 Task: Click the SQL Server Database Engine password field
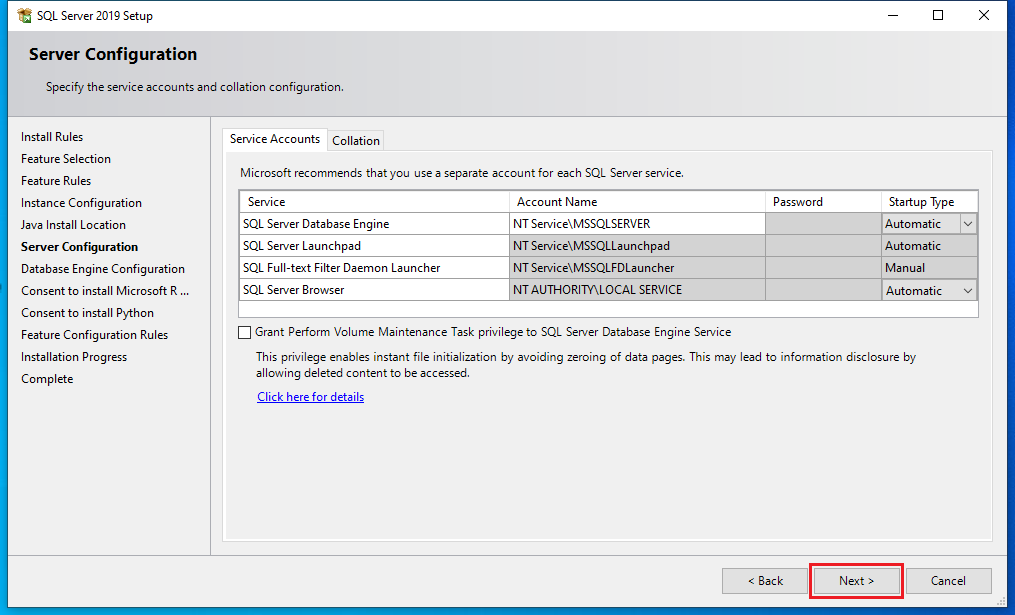pyautogui.click(x=822, y=224)
